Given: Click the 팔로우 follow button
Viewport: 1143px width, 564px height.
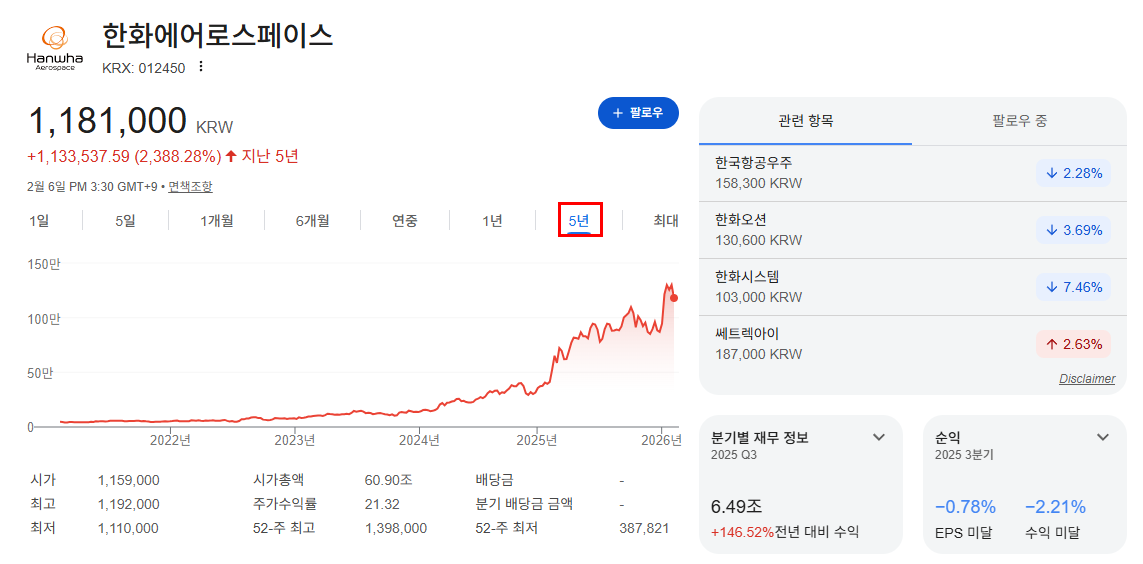Looking at the screenshot, I should point(638,113).
